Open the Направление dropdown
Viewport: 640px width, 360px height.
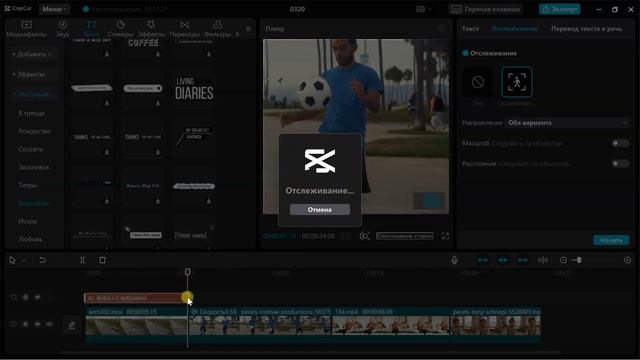(567, 123)
